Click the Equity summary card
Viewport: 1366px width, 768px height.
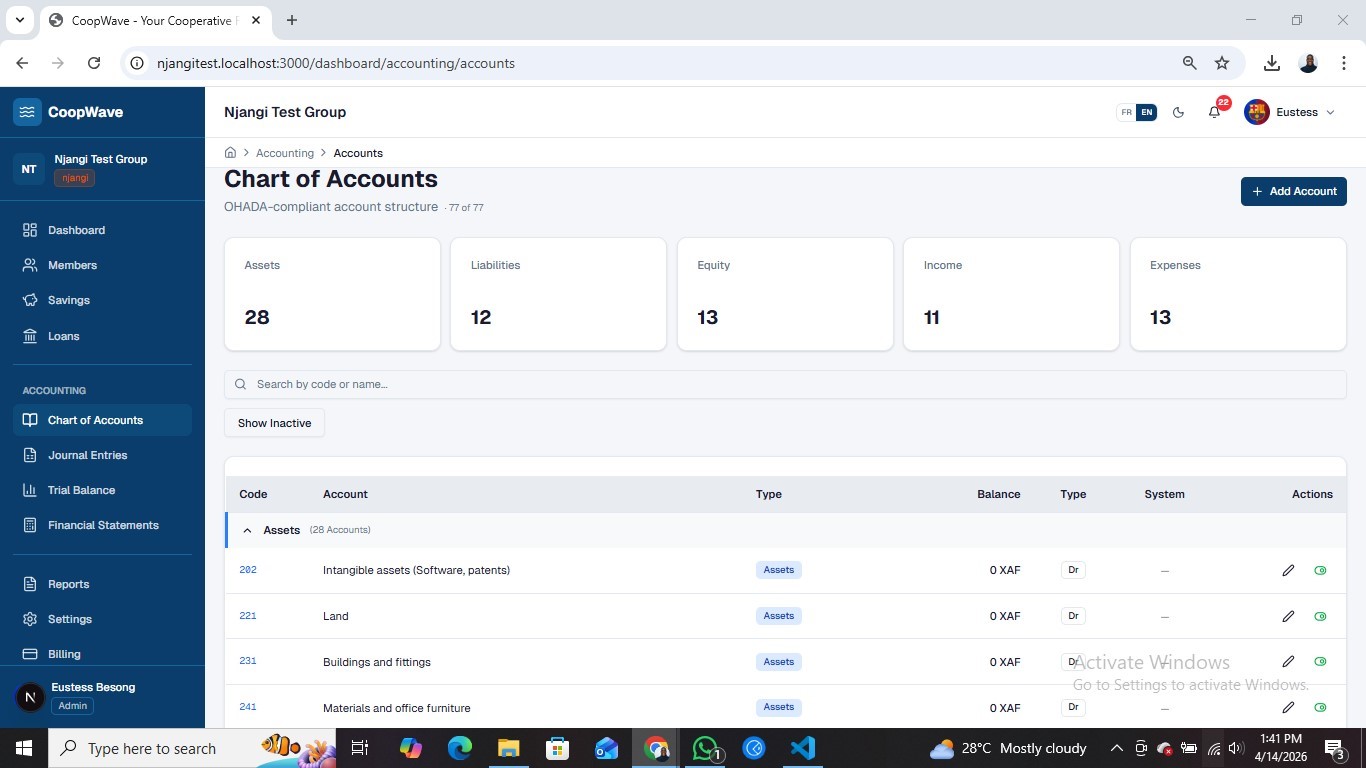pos(785,294)
